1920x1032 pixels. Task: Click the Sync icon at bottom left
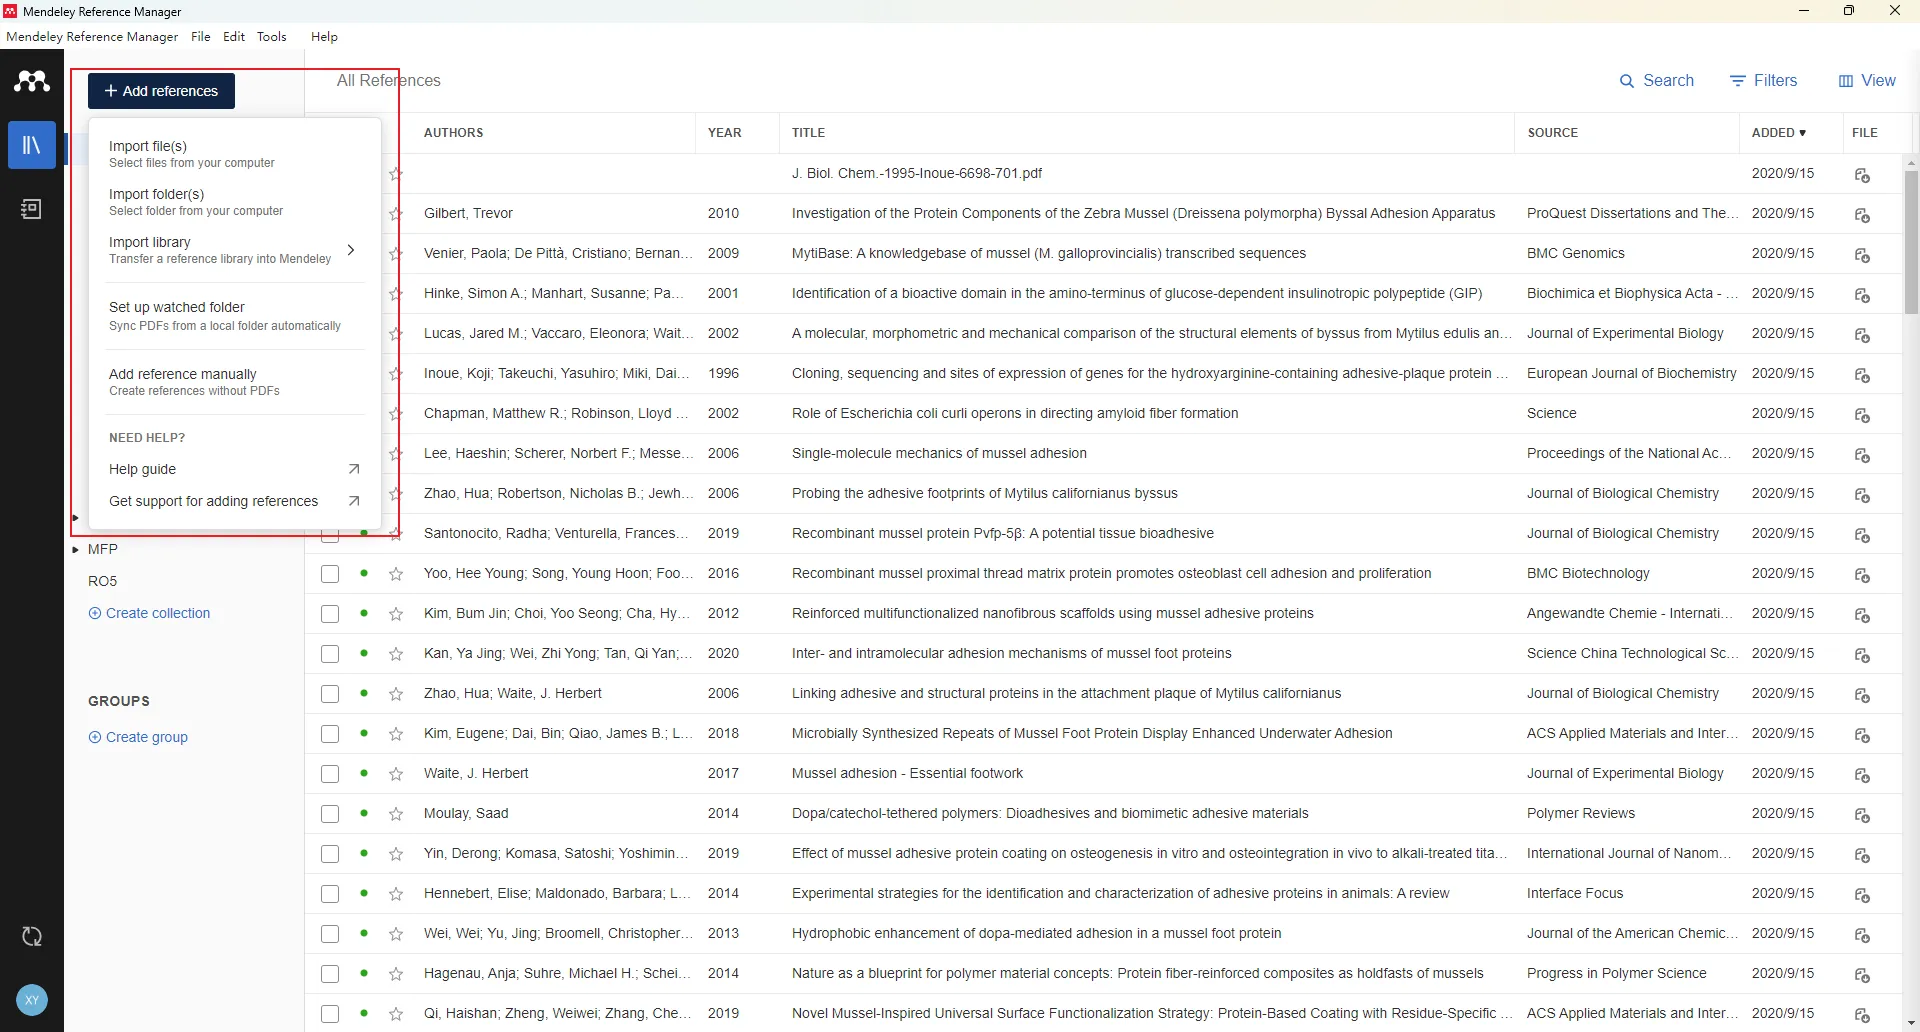pyautogui.click(x=32, y=937)
